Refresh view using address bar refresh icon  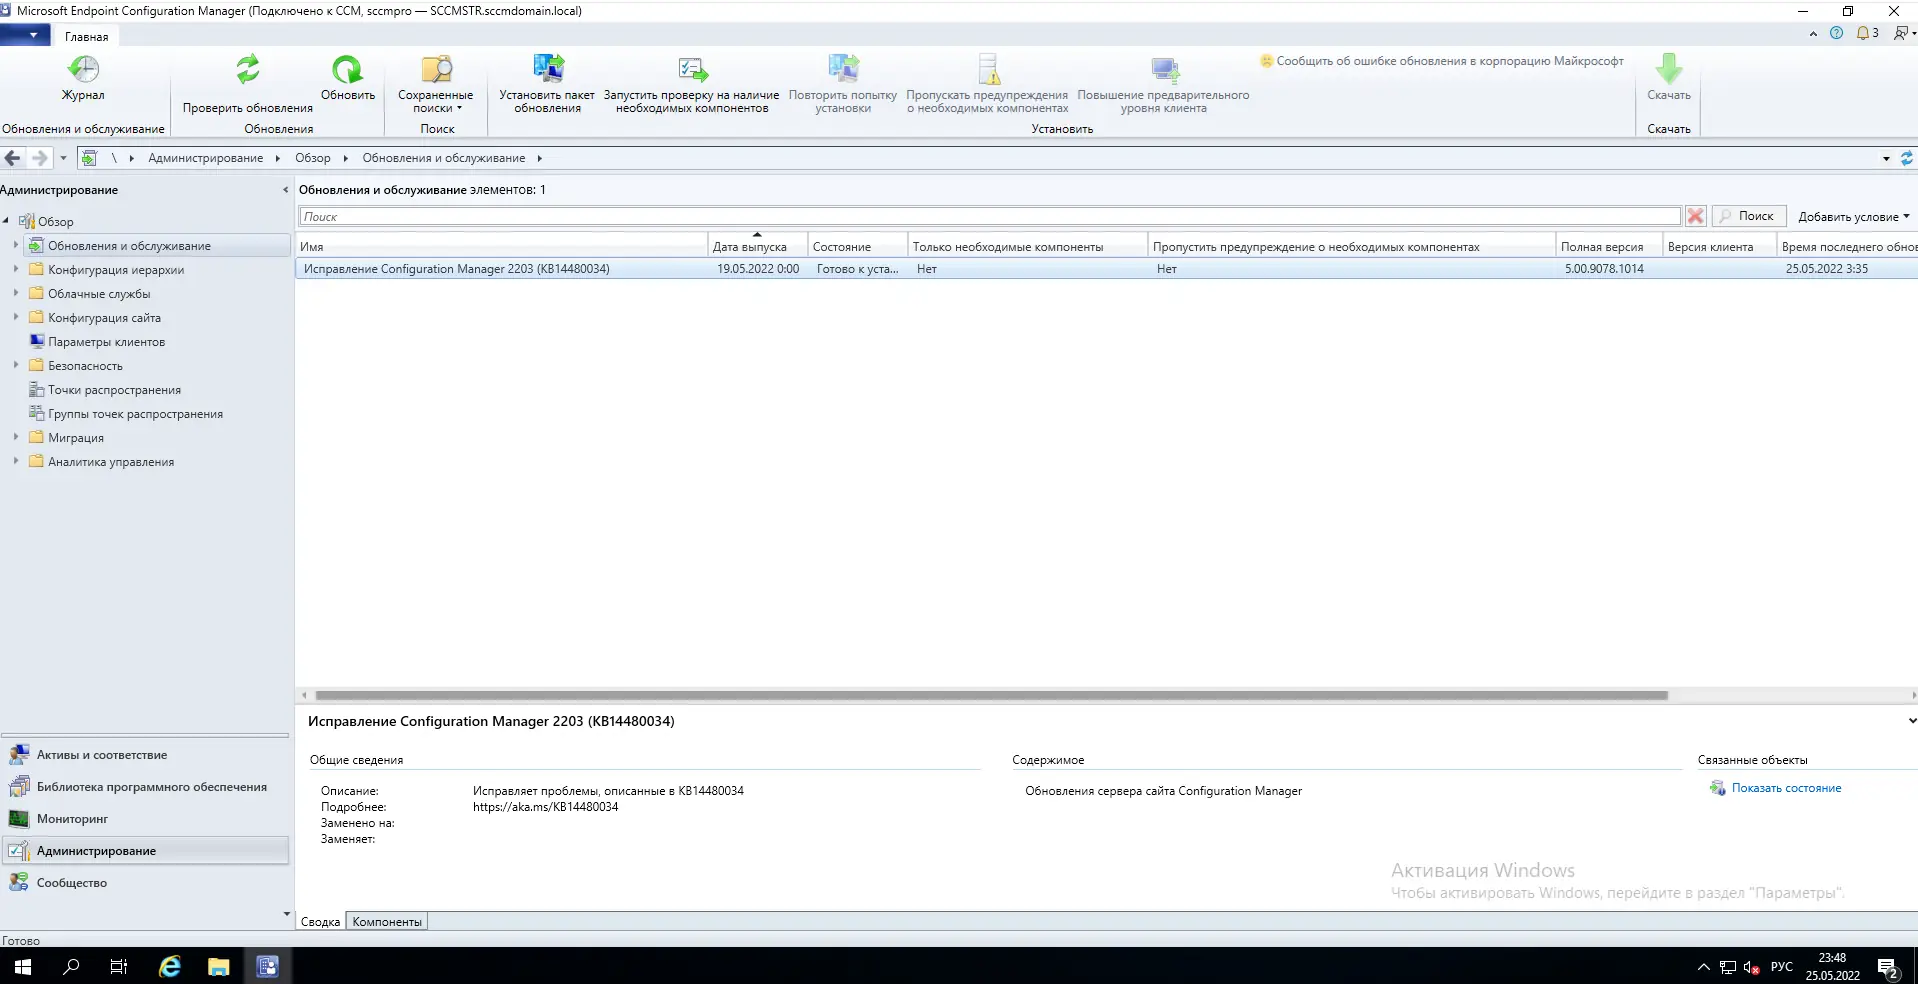click(x=1906, y=158)
